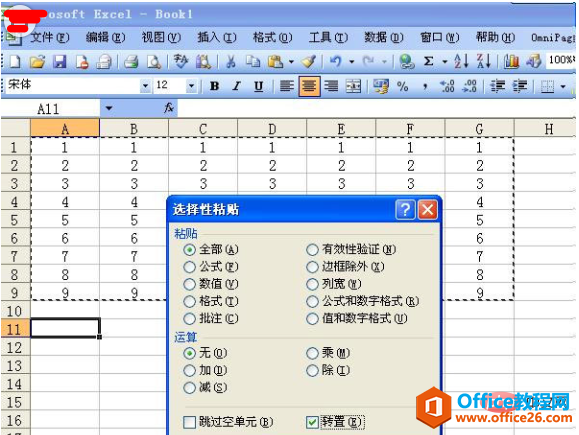Open the Chart Wizard icon
The width and height of the screenshot is (579, 435).
click(x=511, y=61)
